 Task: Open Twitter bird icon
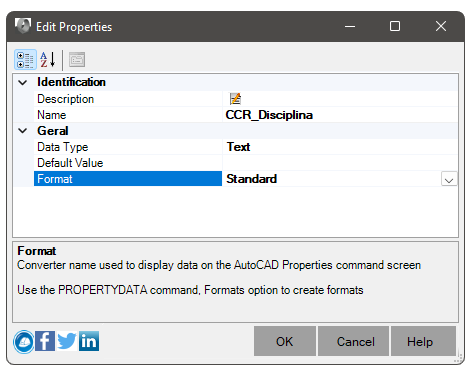tap(67, 341)
